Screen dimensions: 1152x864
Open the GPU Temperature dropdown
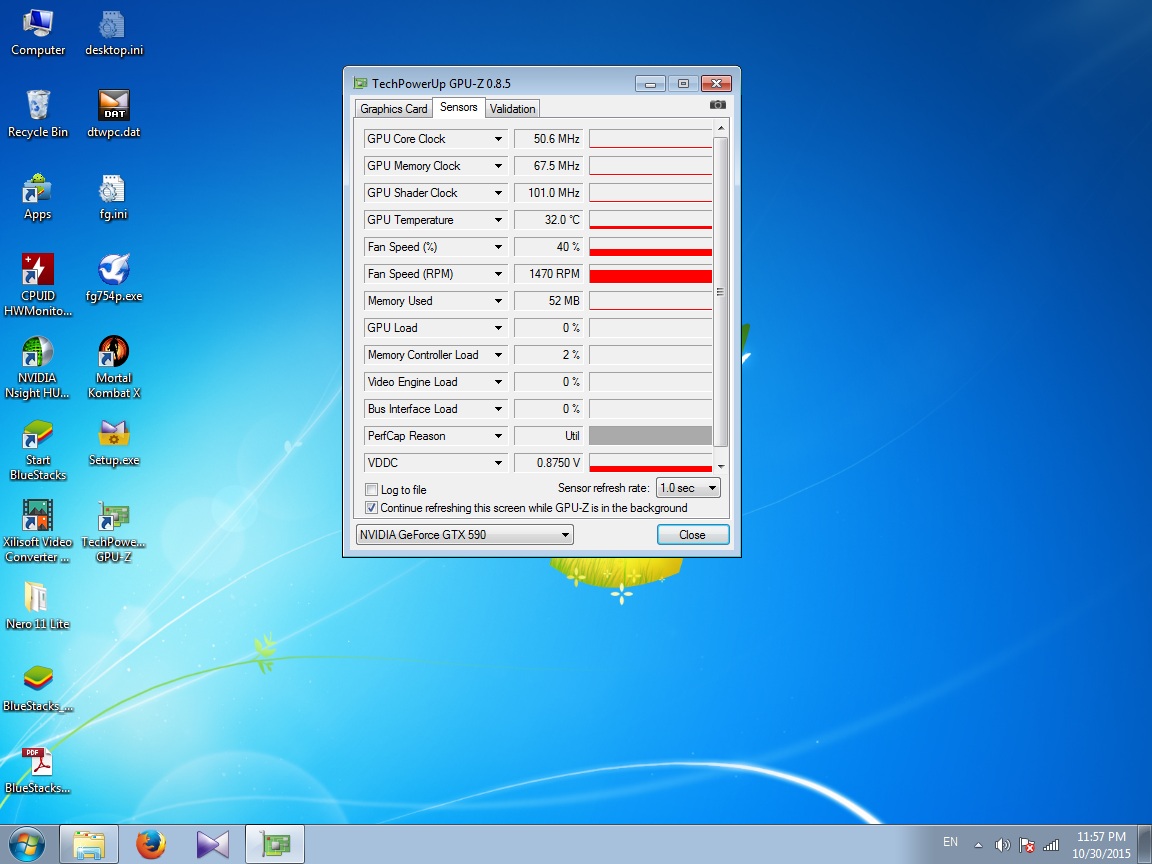coord(498,220)
